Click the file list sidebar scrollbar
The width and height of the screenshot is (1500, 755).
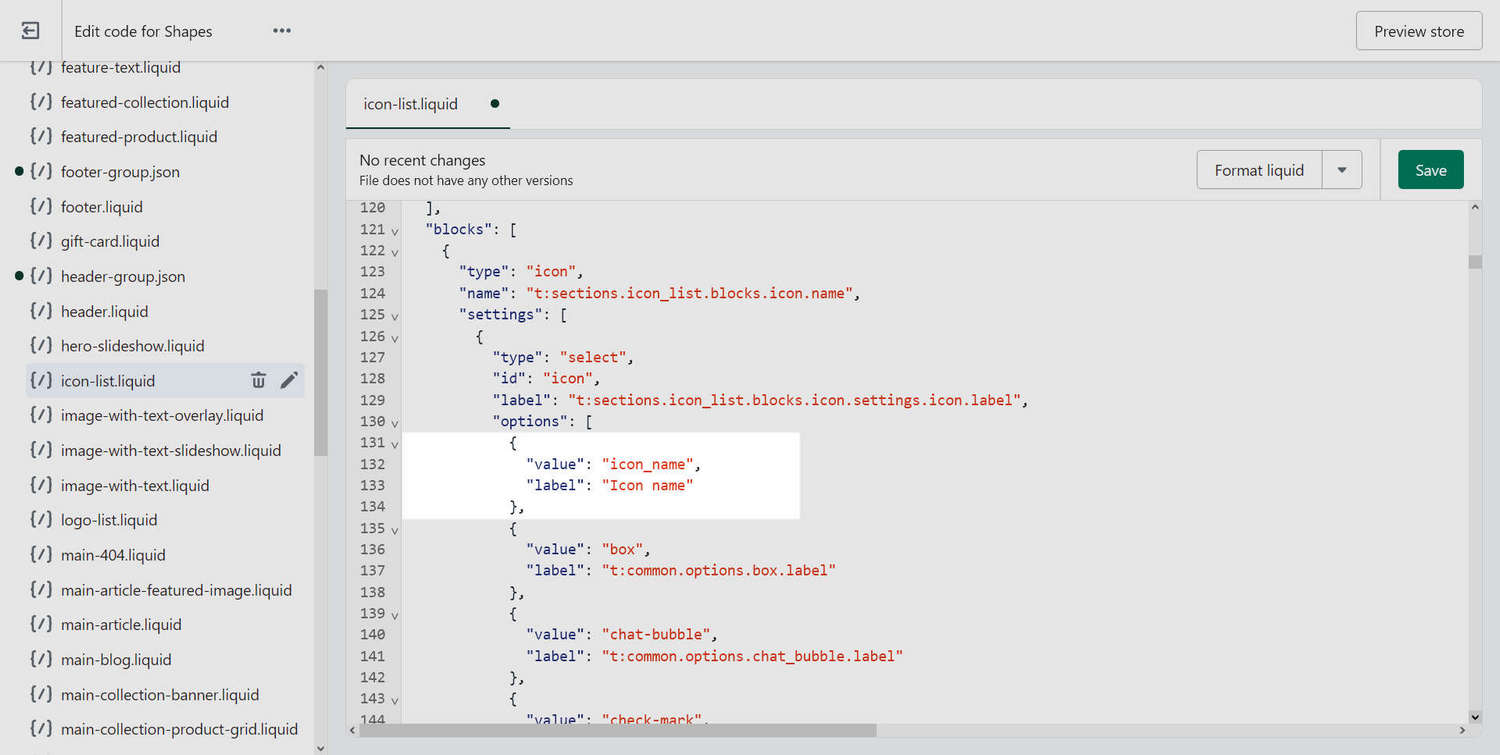click(320, 372)
